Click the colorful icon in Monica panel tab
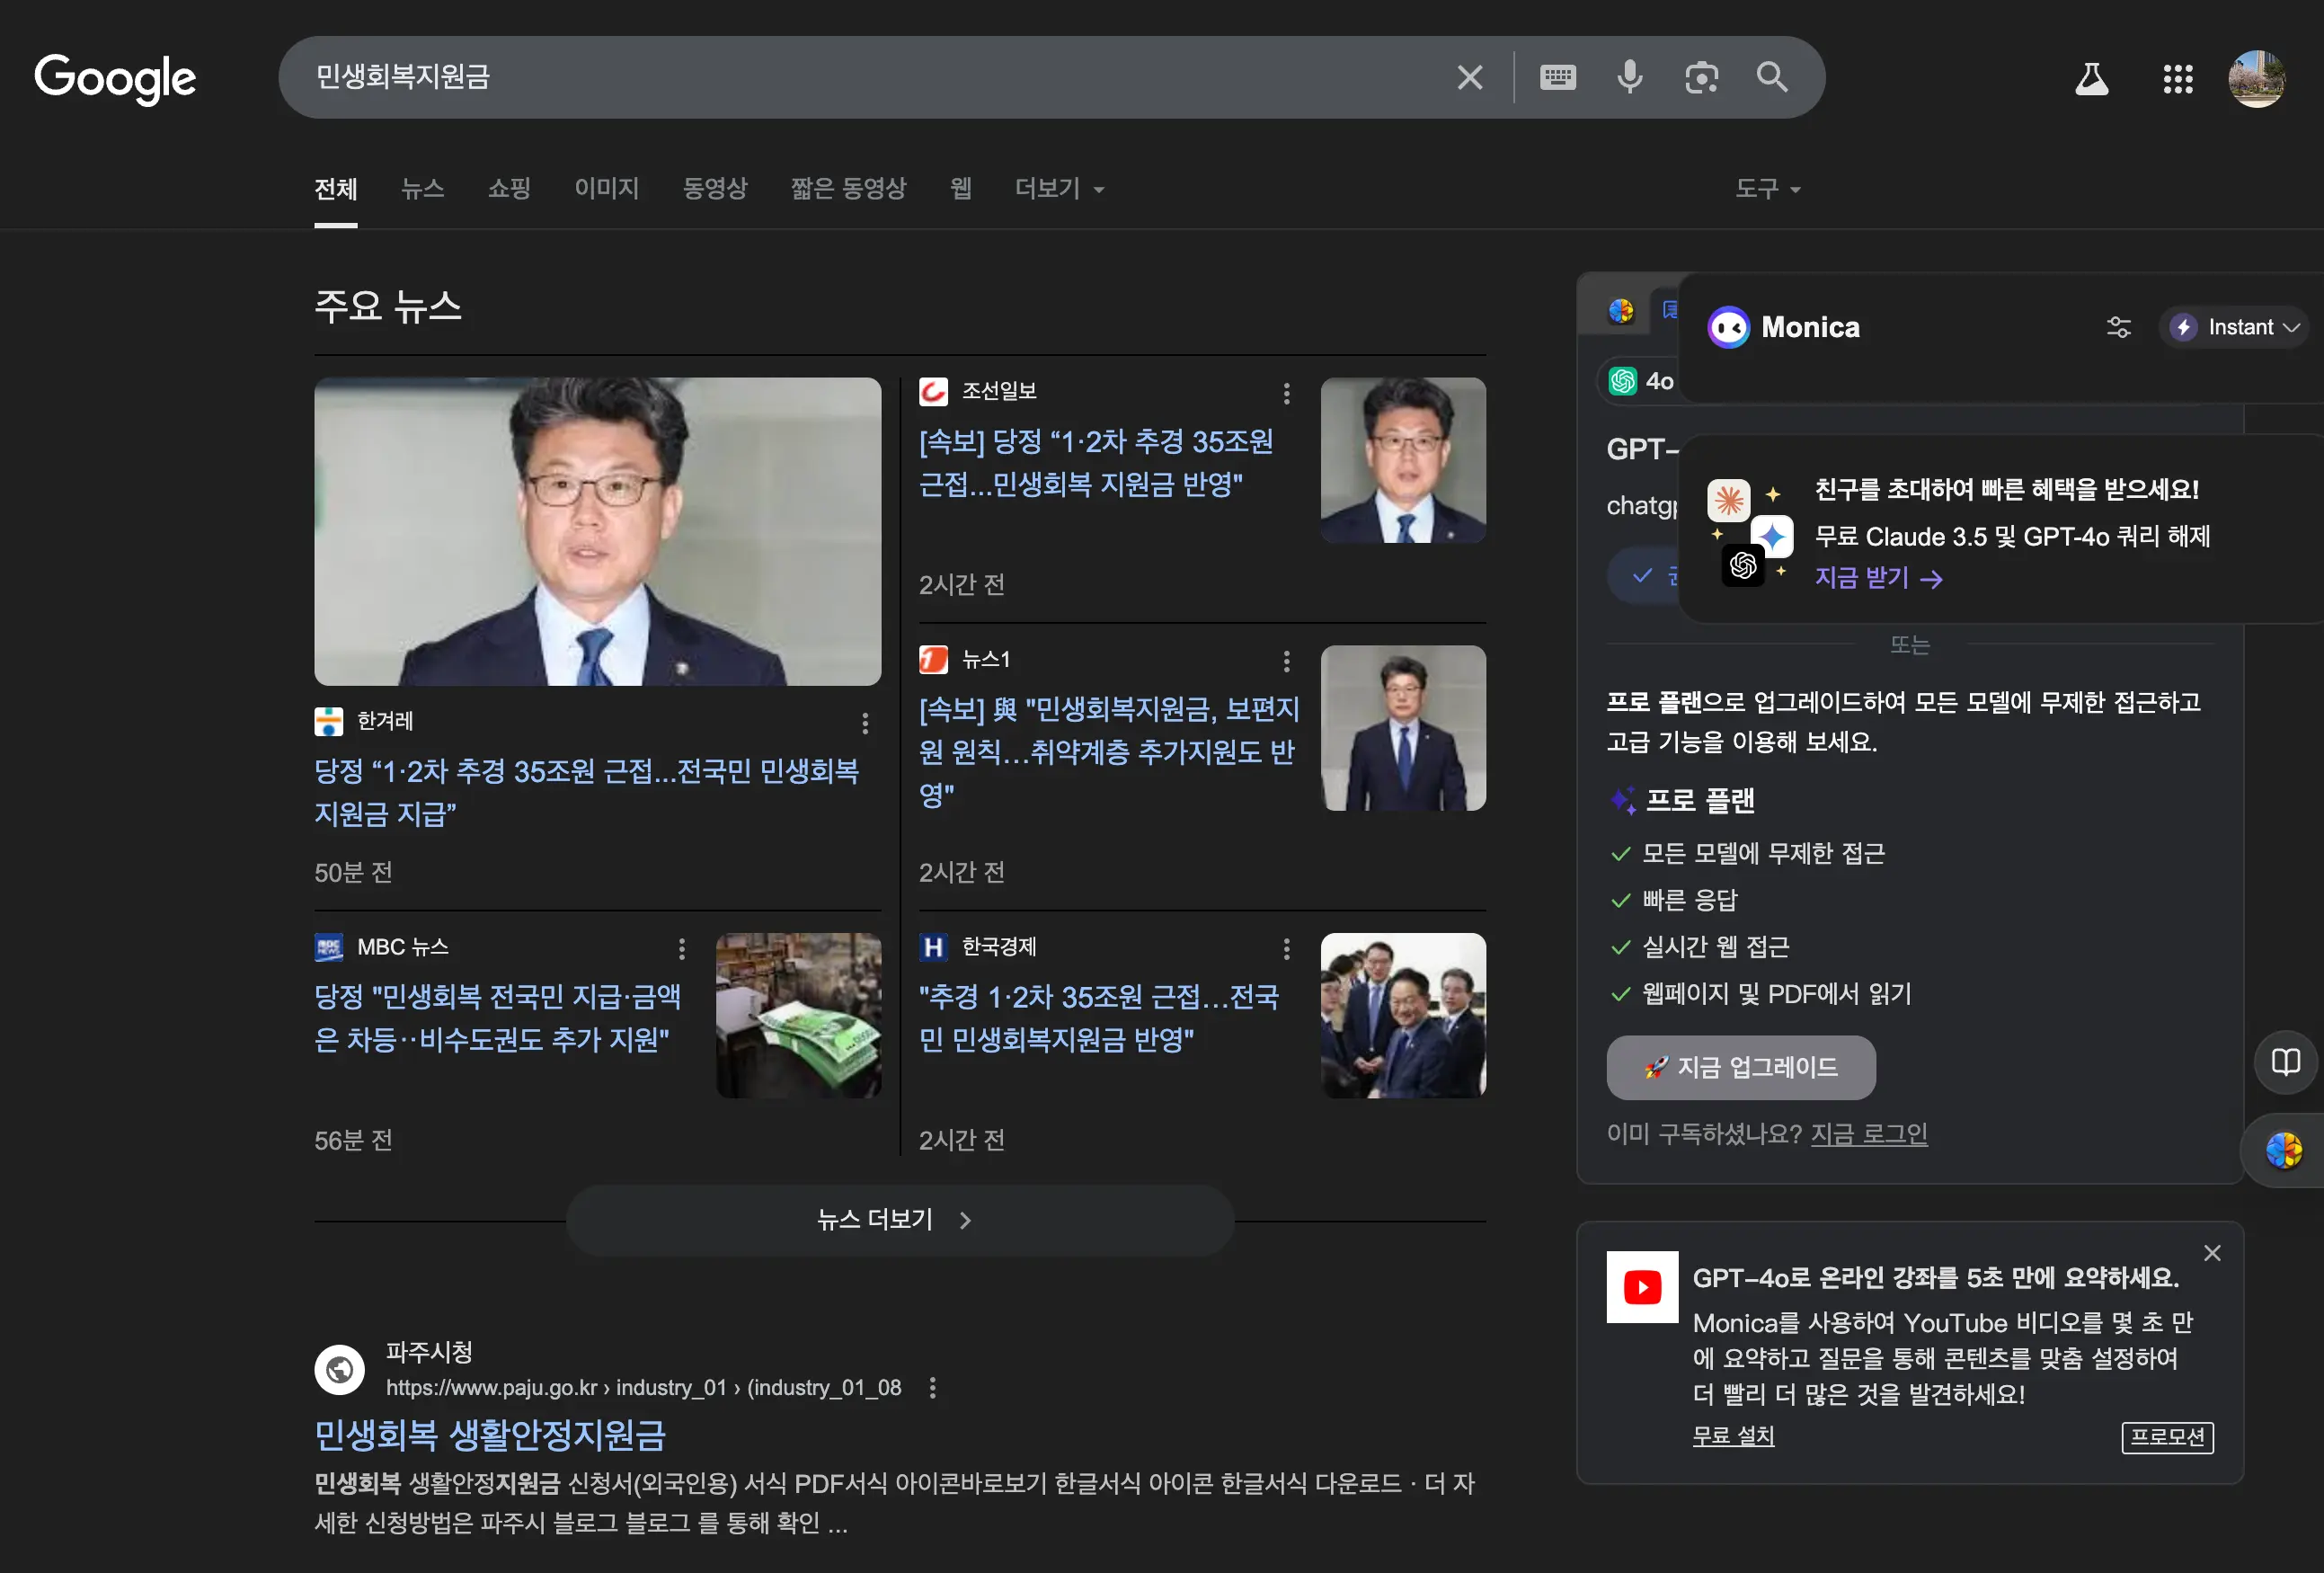This screenshot has width=2324, height=1573. 1620,311
